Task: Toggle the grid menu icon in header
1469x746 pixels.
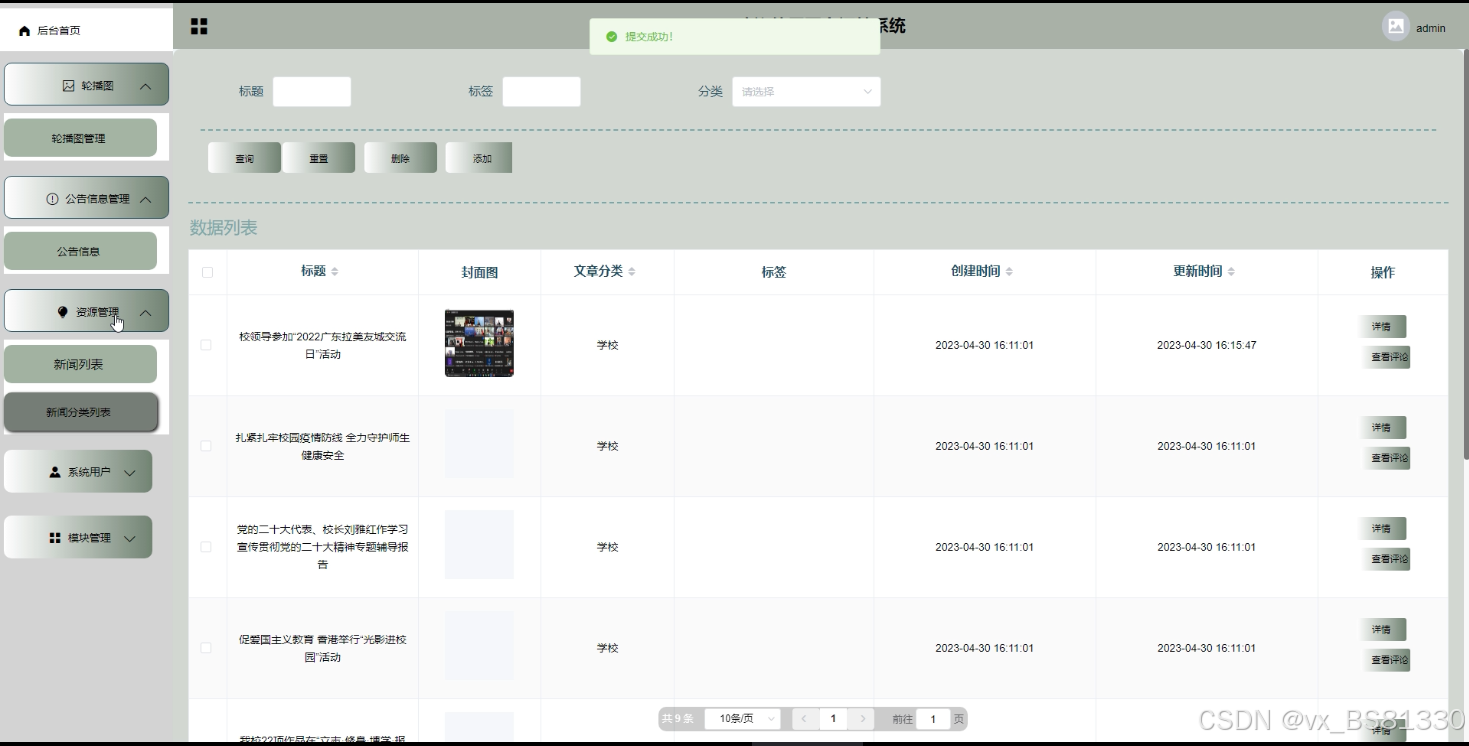Action: coord(199,26)
